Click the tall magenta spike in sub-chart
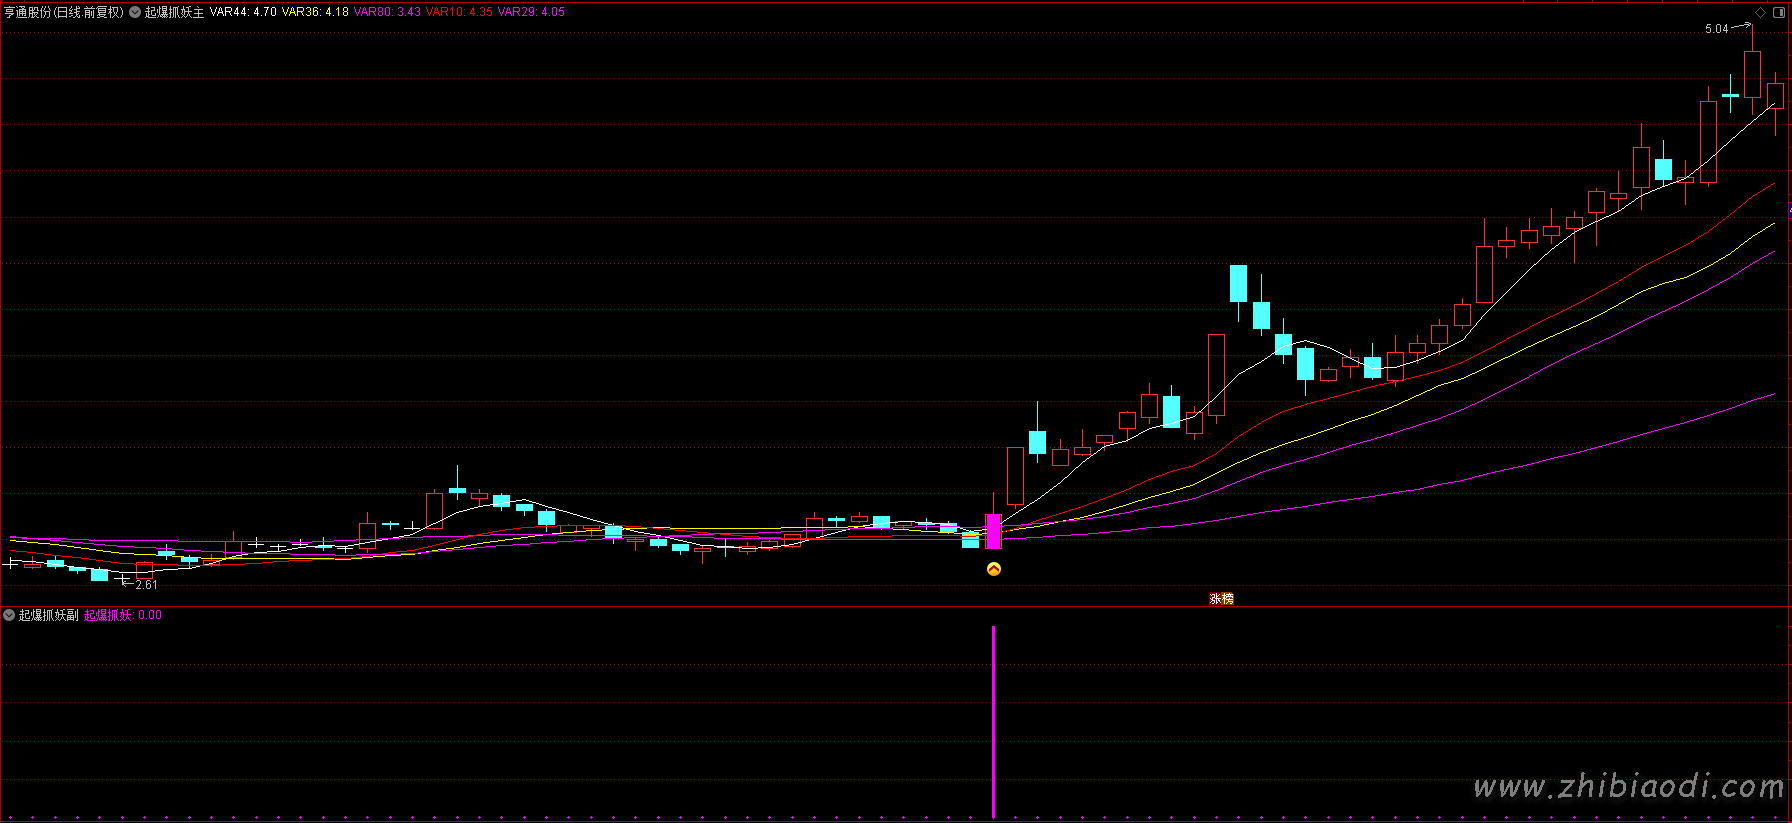The height and width of the screenshot is (823, 1792). 993,720
